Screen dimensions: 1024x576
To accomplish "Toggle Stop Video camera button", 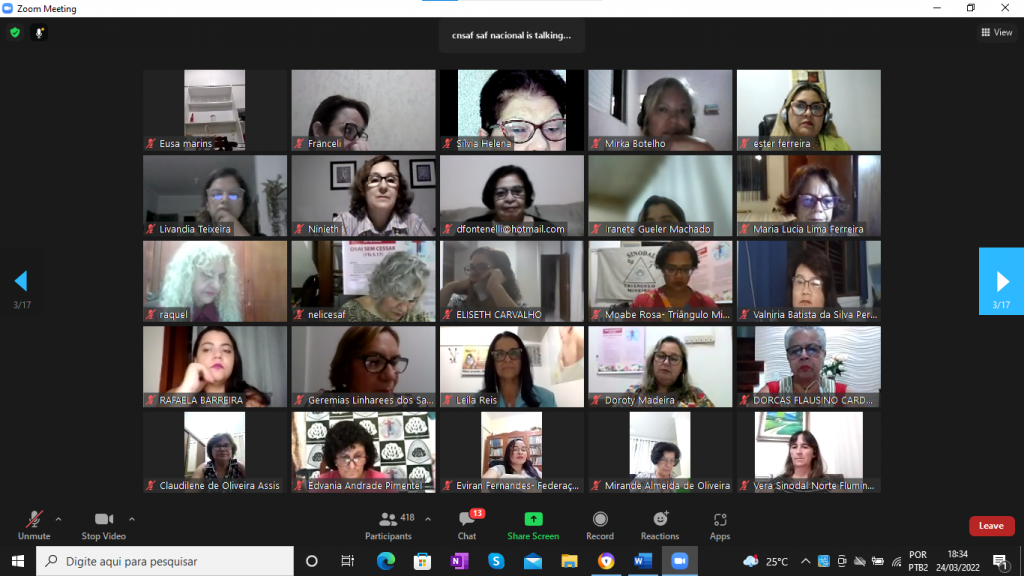I will (x=103, y=525).
